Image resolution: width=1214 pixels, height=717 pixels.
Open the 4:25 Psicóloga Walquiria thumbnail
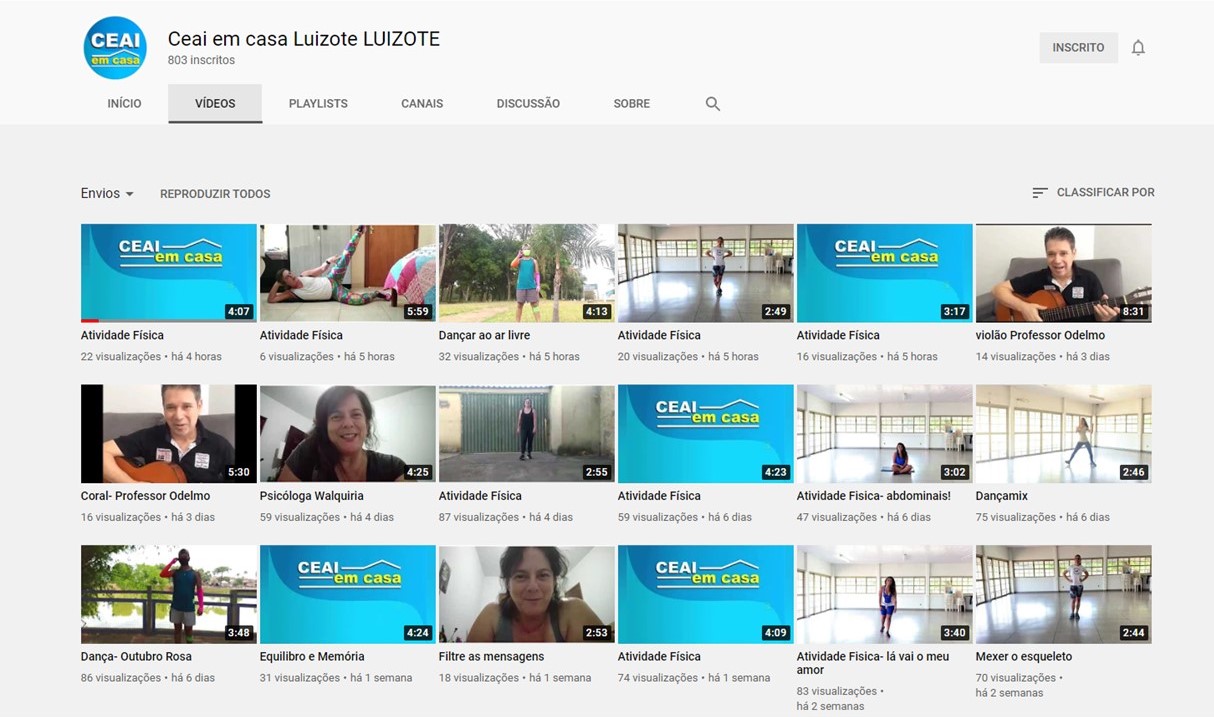point(348,434)
